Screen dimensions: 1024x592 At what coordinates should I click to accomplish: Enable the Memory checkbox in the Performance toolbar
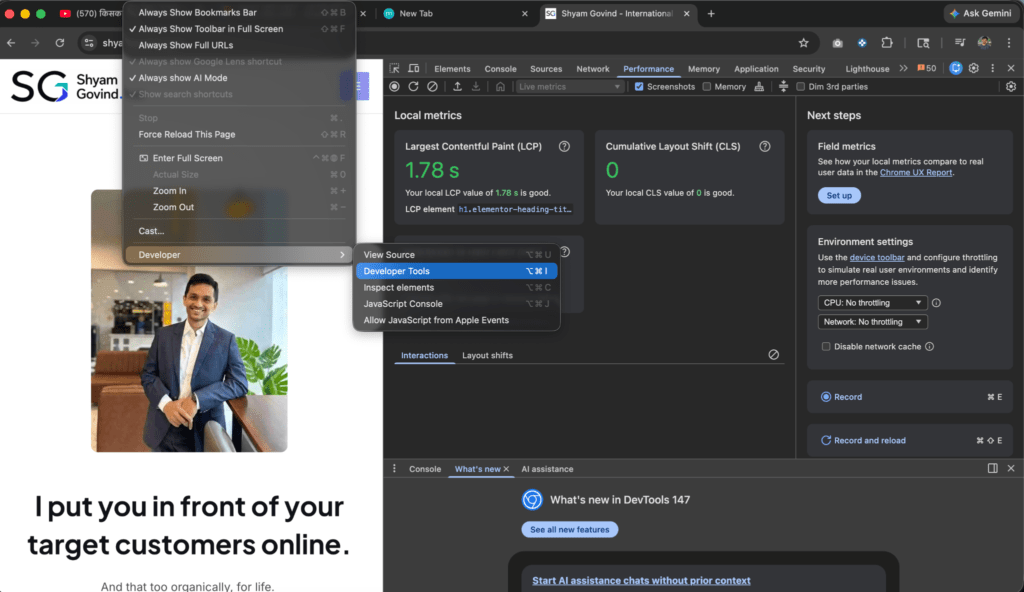click(707, 86)
